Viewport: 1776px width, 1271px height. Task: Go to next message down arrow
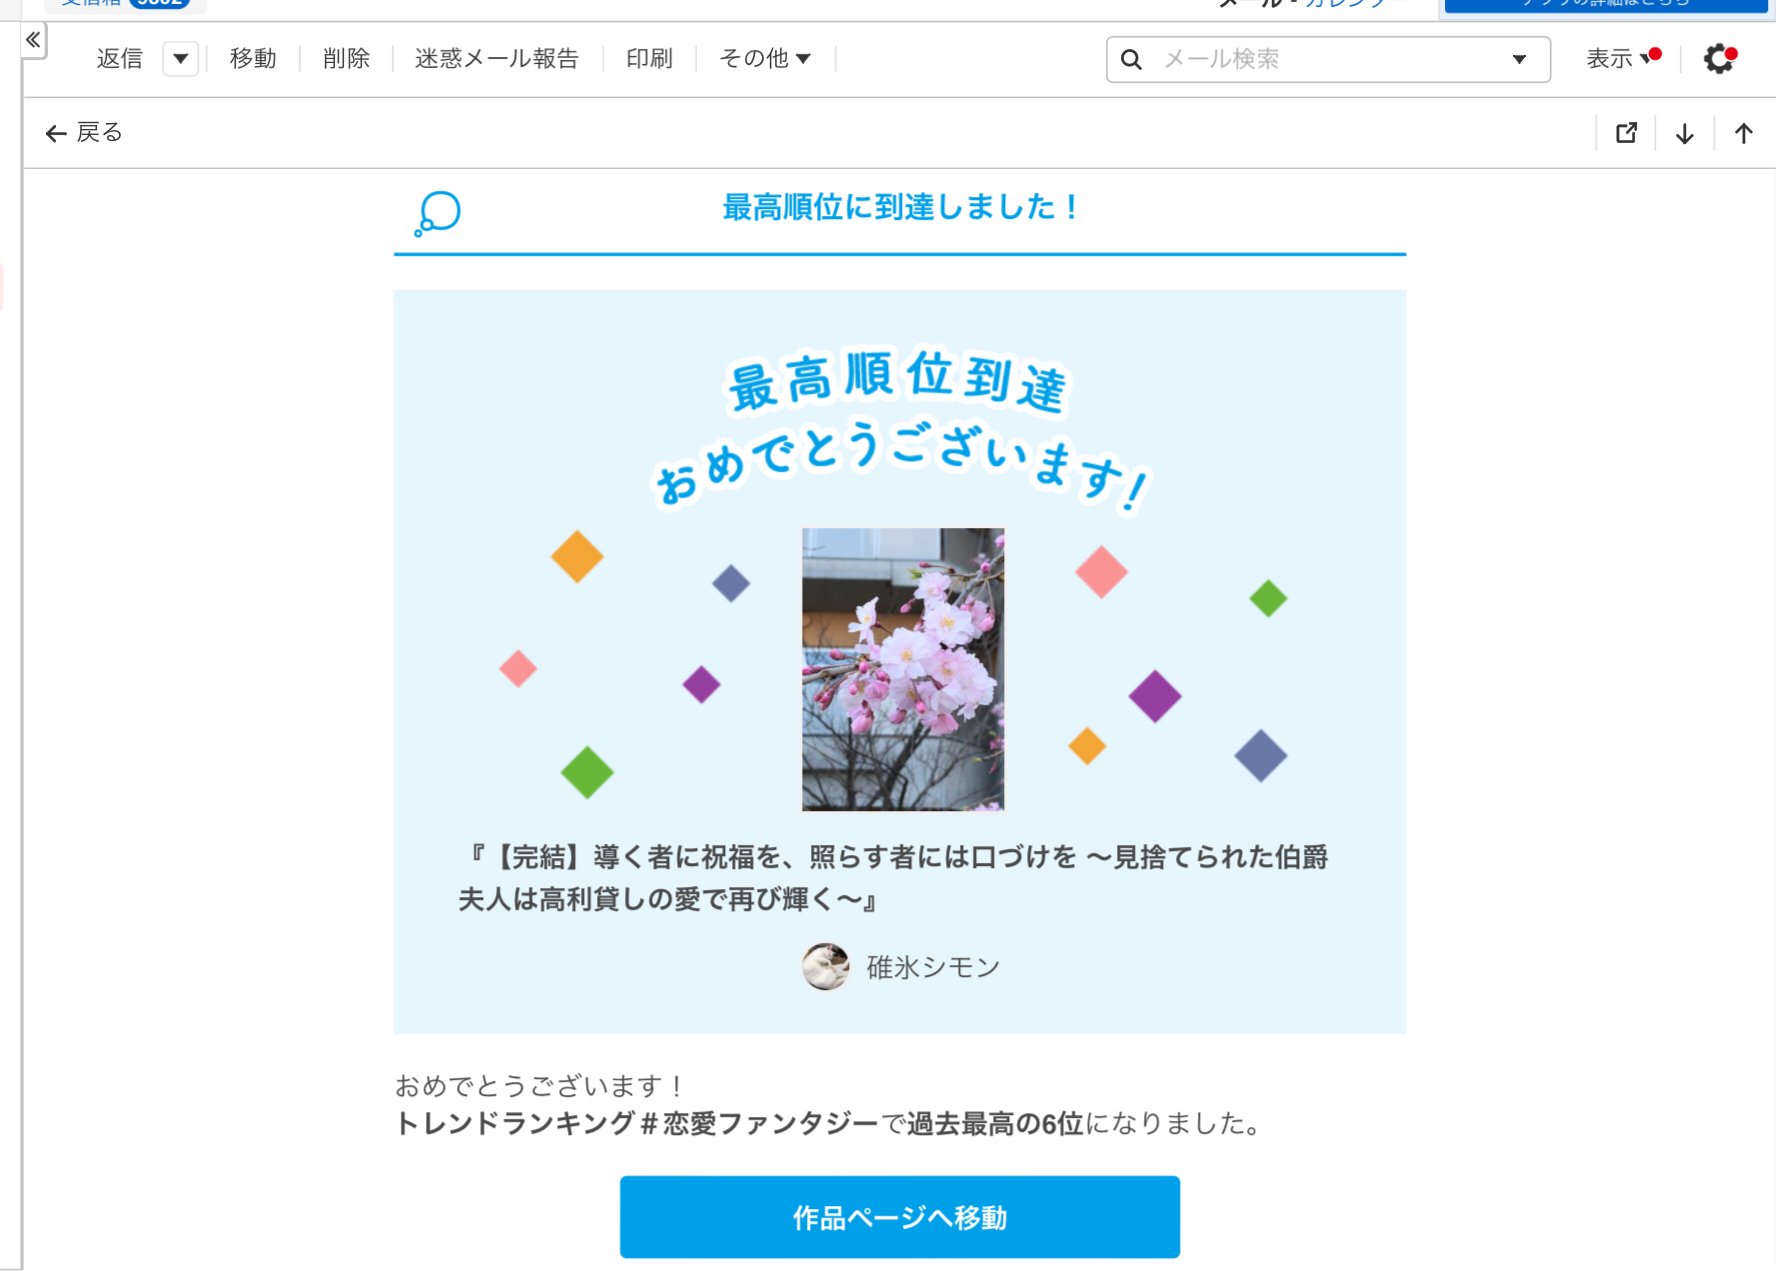(1685, 133)
